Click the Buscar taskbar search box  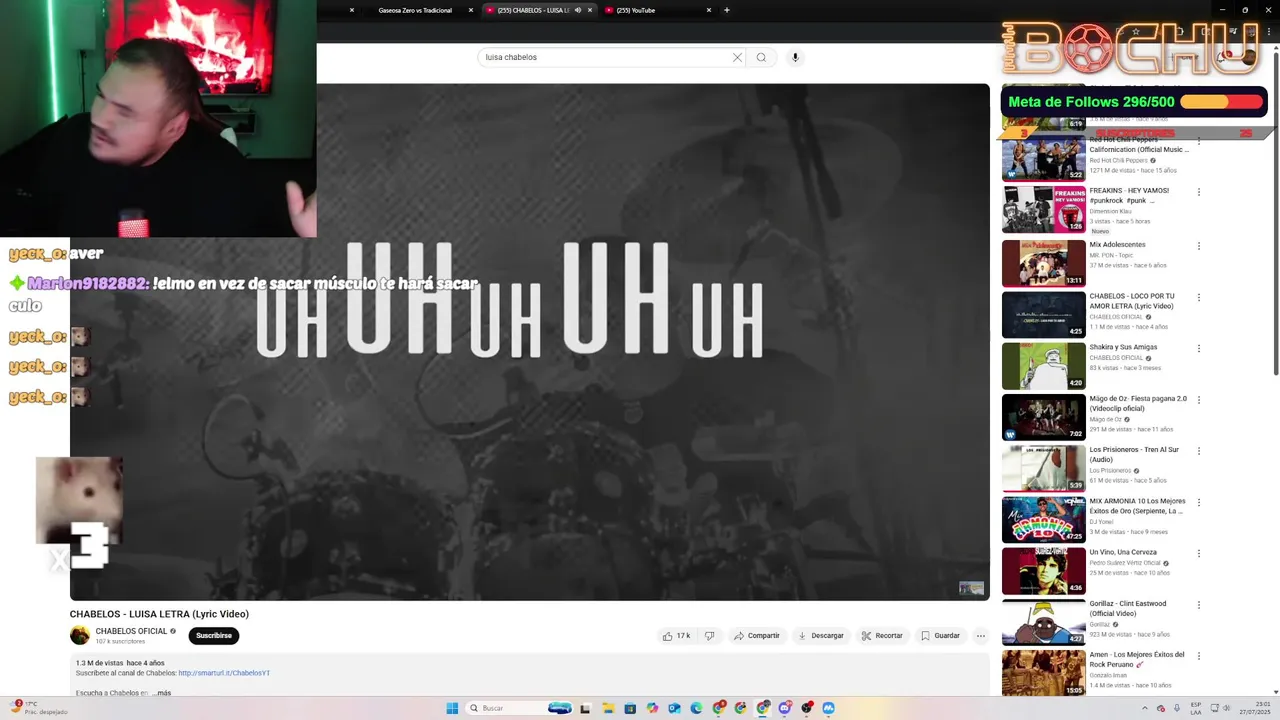pyautogui.click(x=519, y=708)
